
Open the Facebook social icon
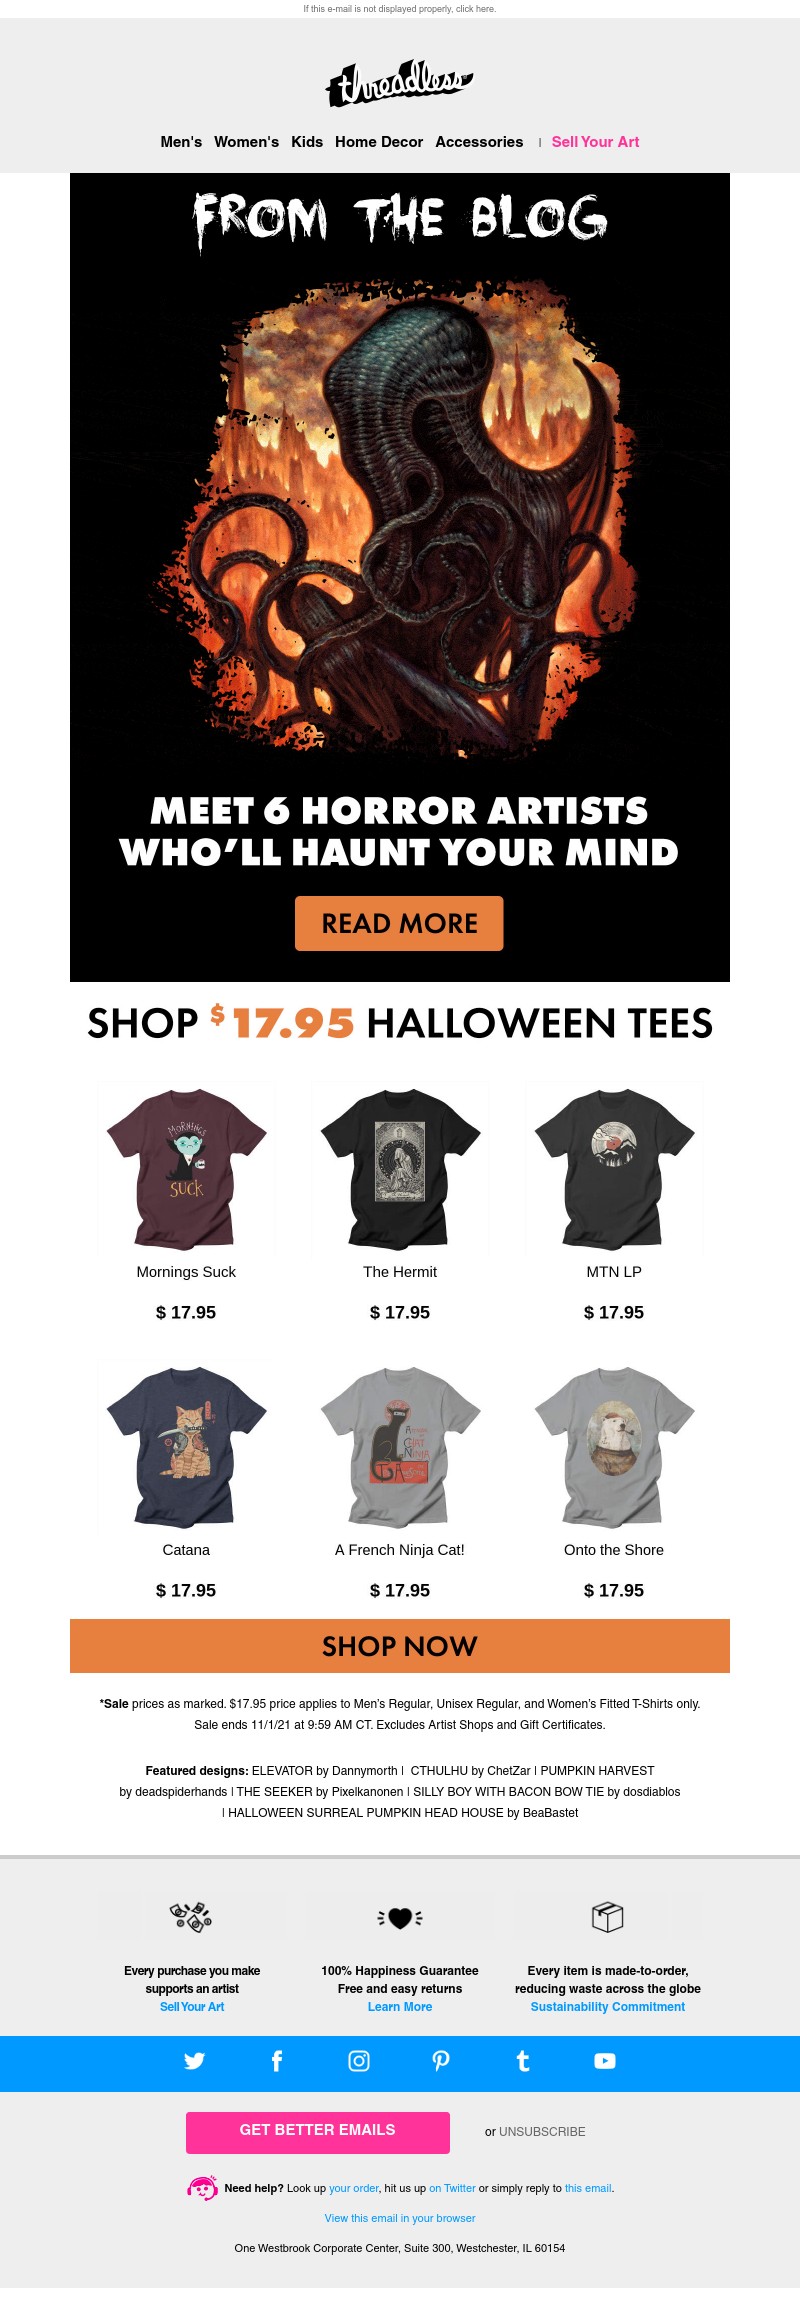[x=277, y=2061]
